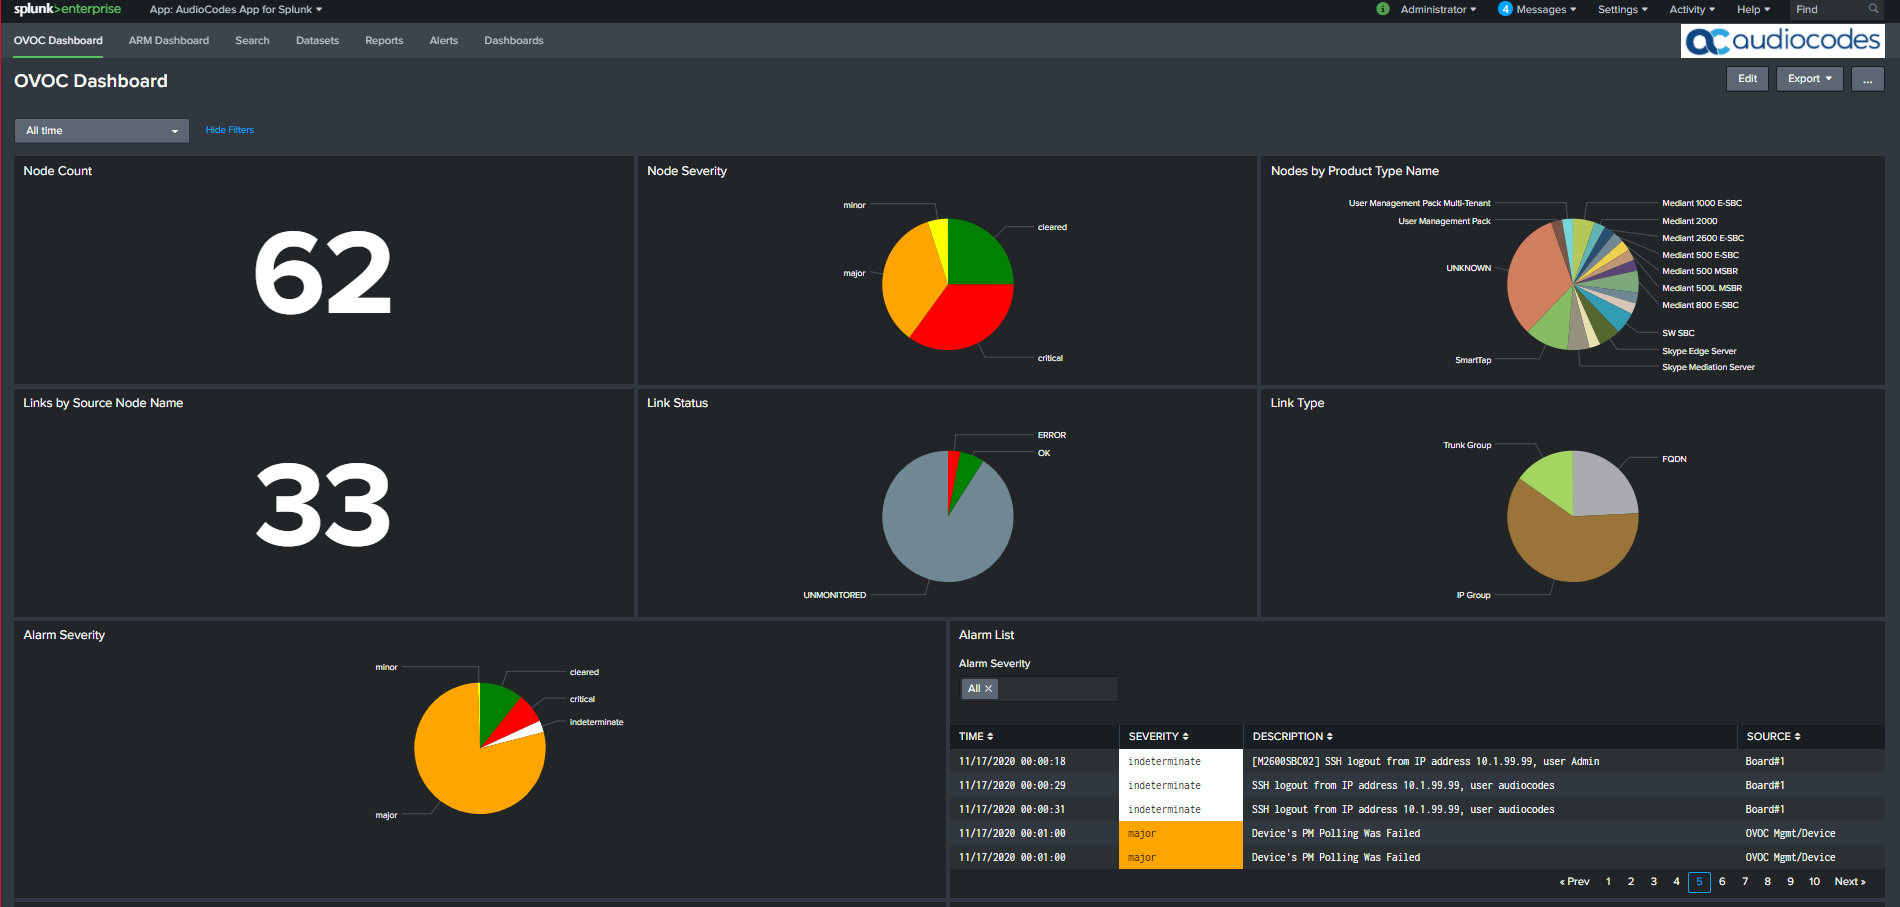Click the Splunk enterprise logo

tap(67, 9)
